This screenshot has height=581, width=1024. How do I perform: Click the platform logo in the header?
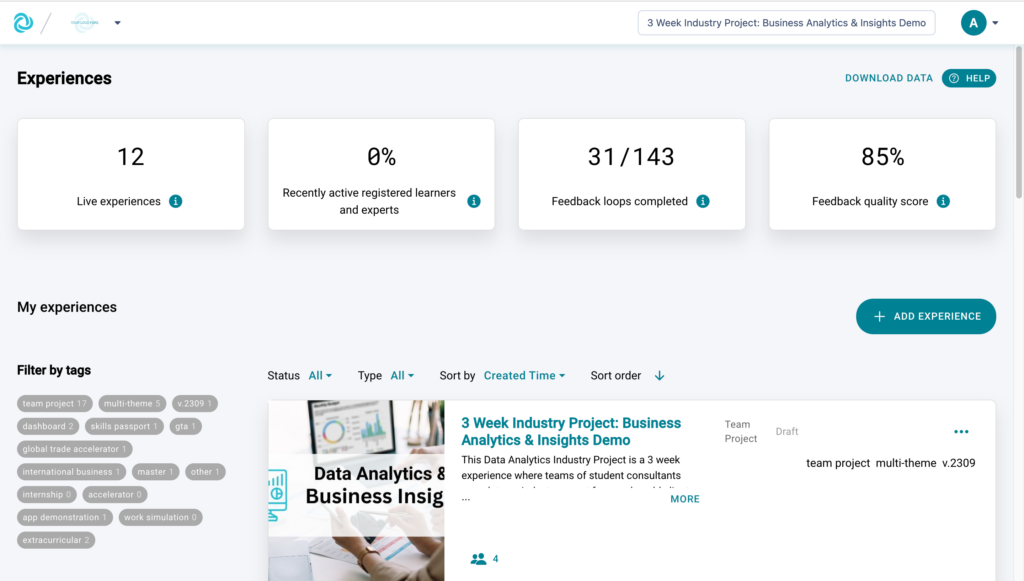(22, 22)
